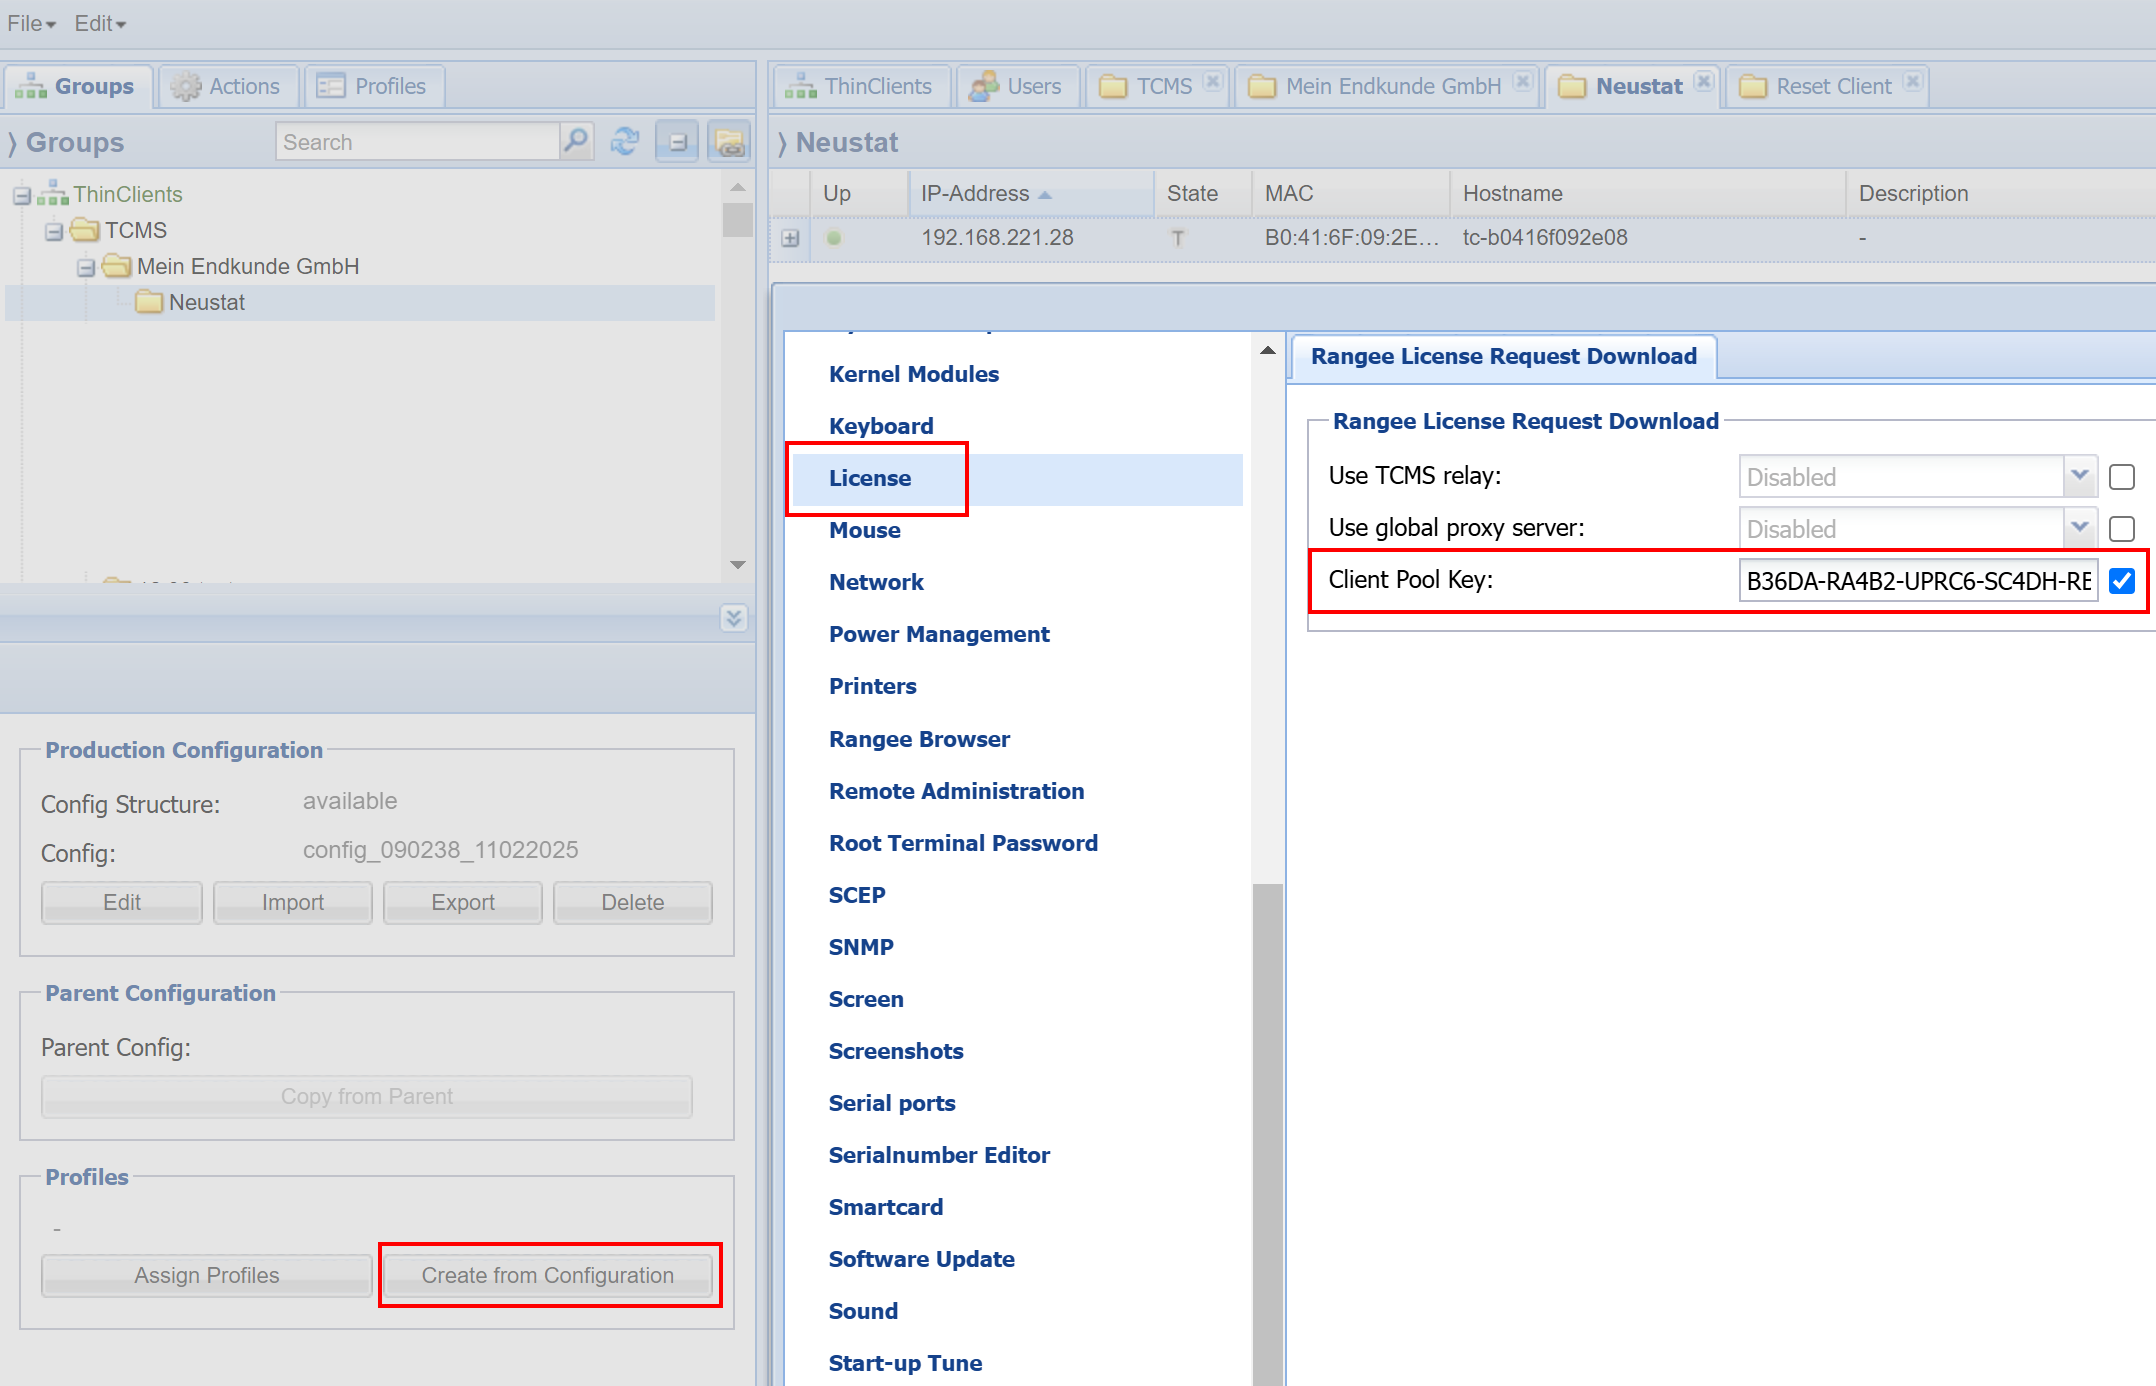Image resolution: width=2156 pixels, height=1386 pixels.
Task: Switch to the Profiles tab
Action: tap(374, 86)
